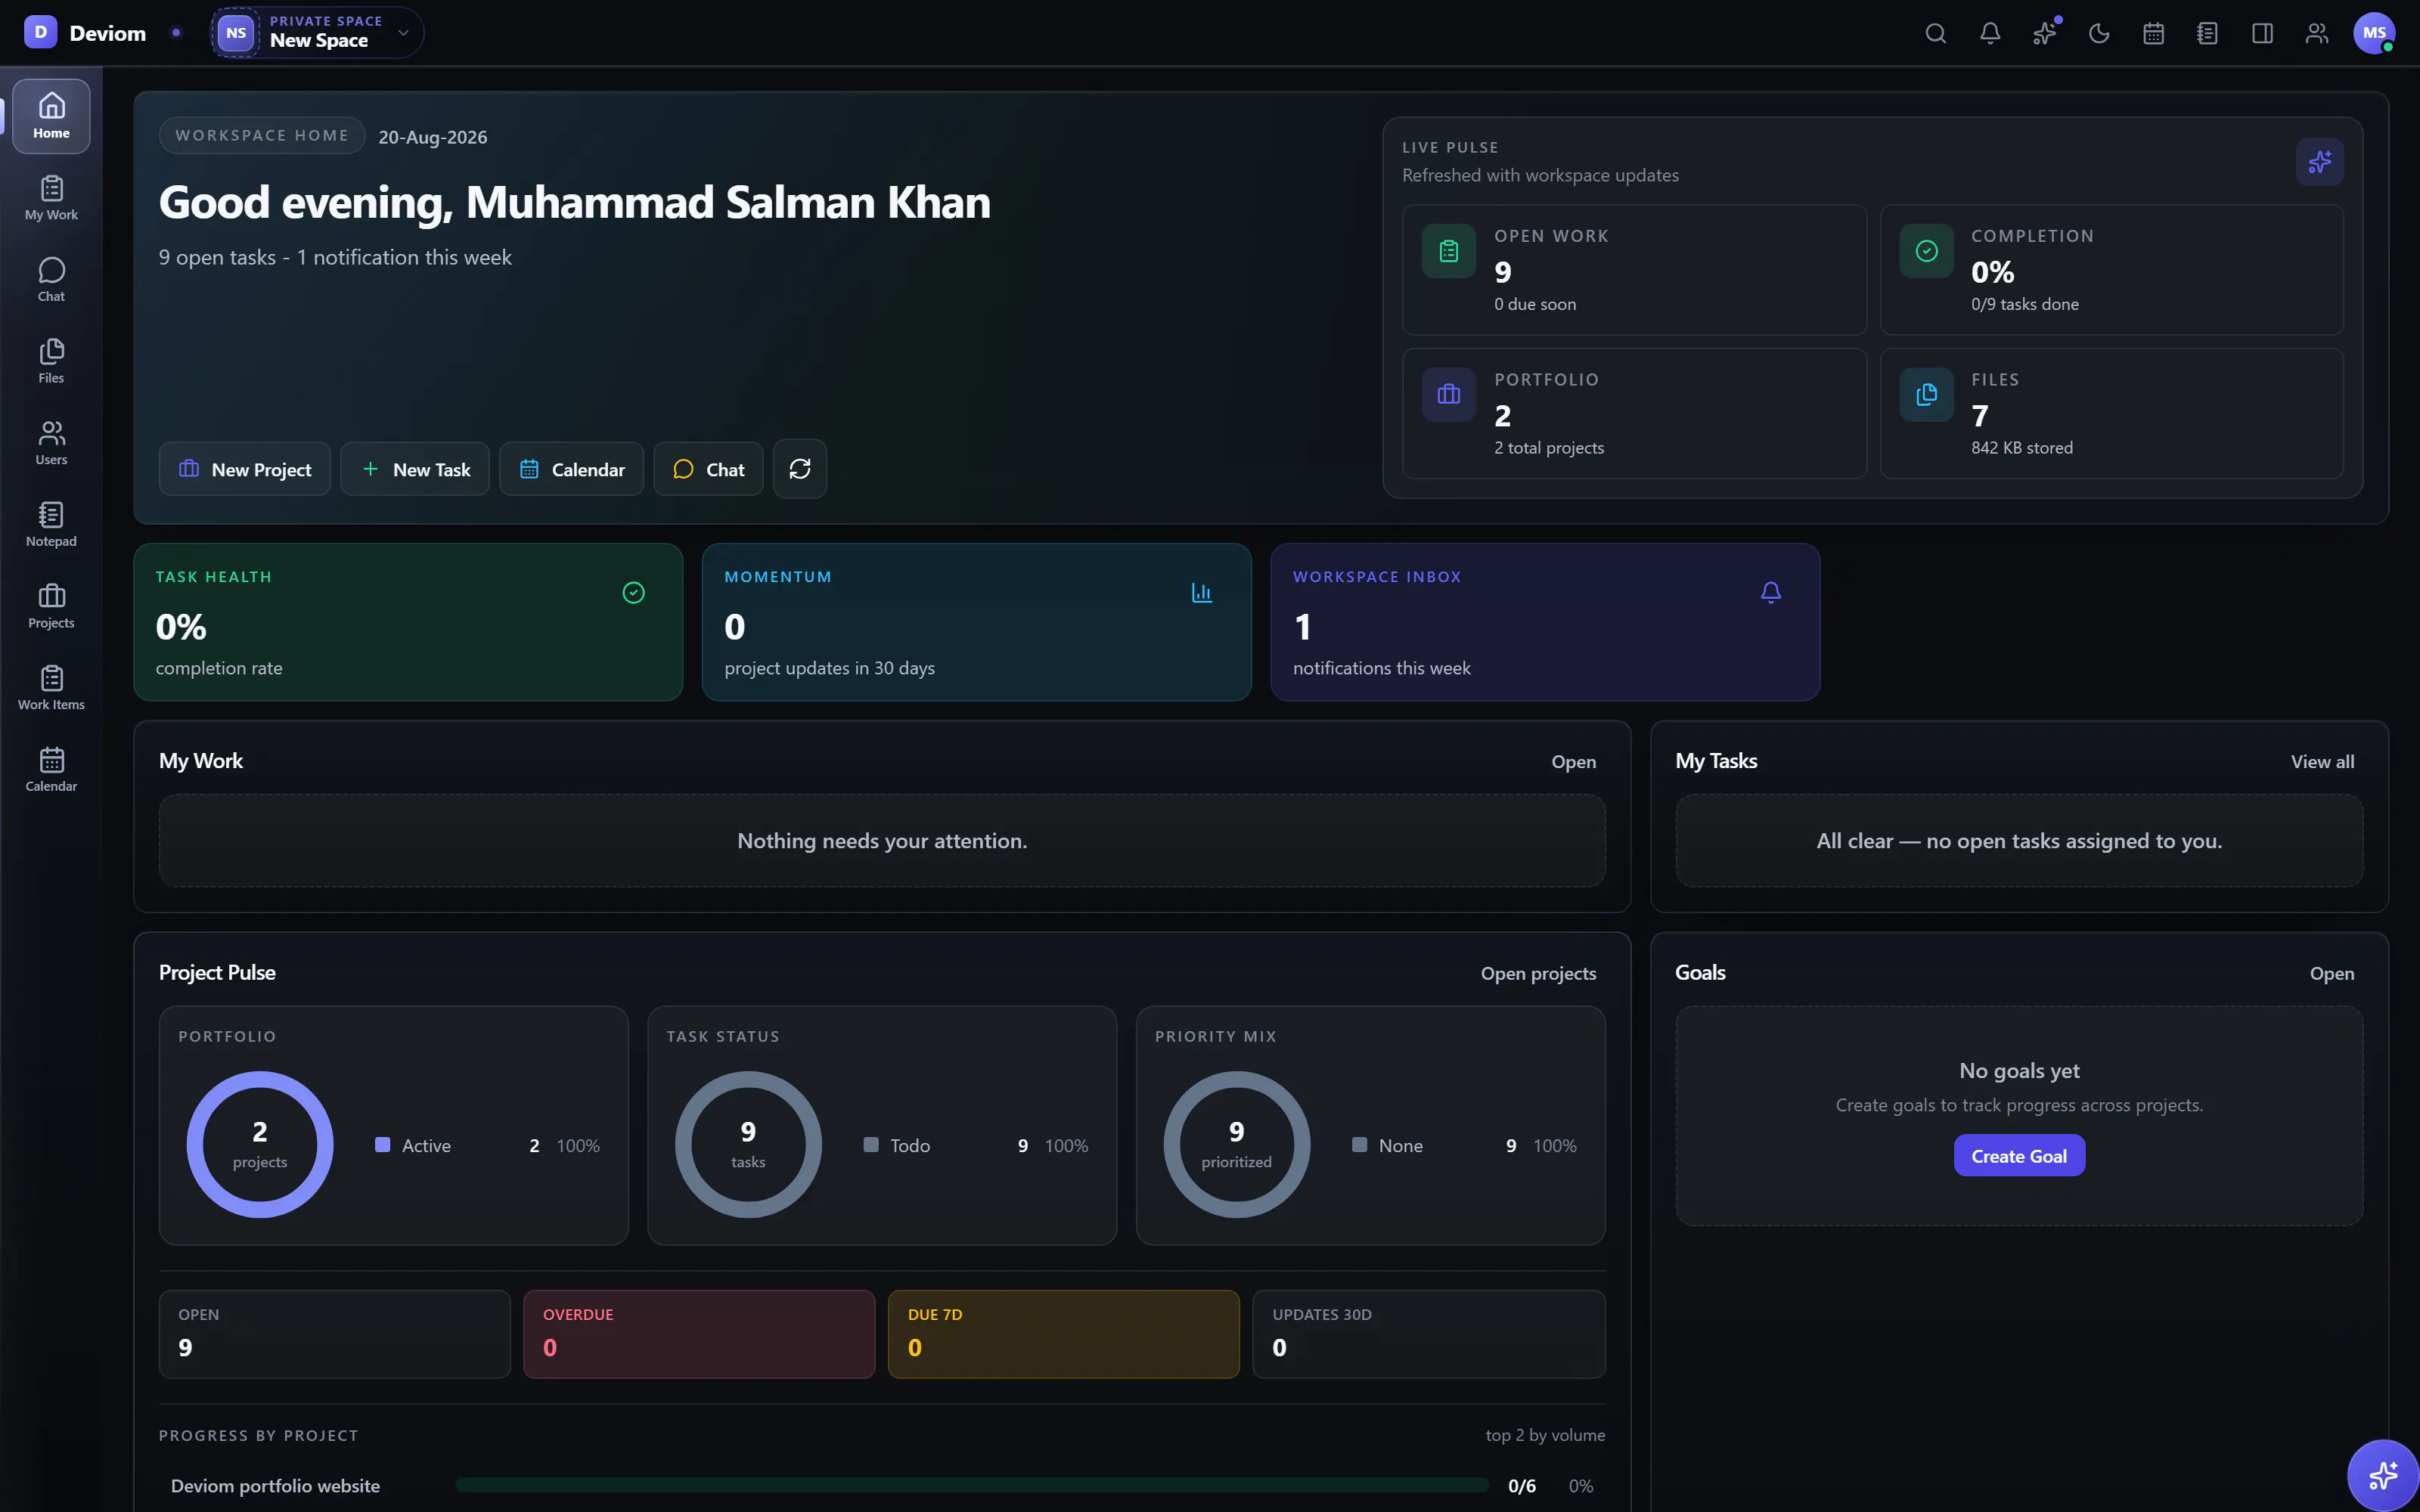The height and width of the screenshot is (1512, 2420).
Task: Open the AI sparkles icon in top bar
Action: [2044, 33]
